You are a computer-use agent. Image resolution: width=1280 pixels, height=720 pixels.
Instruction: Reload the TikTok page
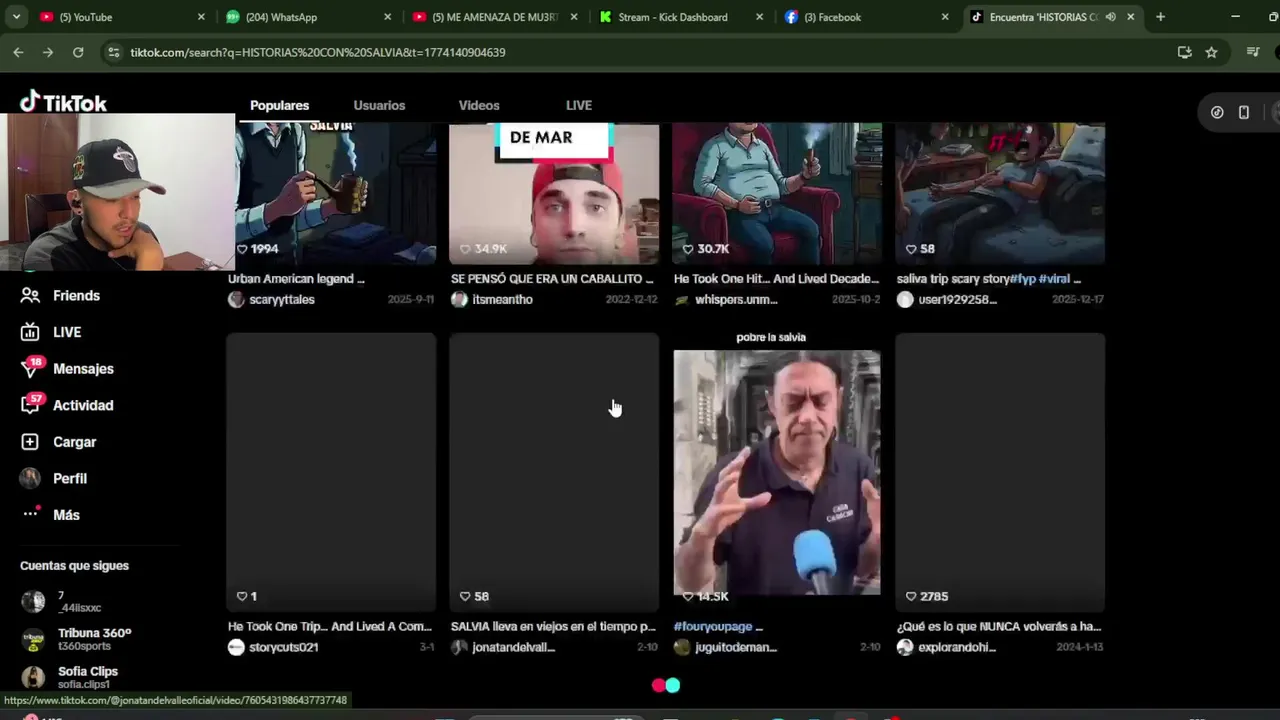point(78,52)
